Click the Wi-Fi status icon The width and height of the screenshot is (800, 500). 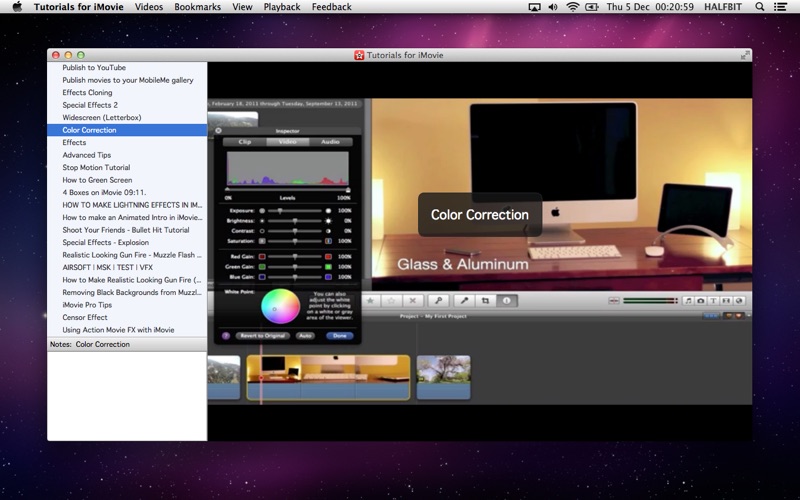(x=573, y=7)
